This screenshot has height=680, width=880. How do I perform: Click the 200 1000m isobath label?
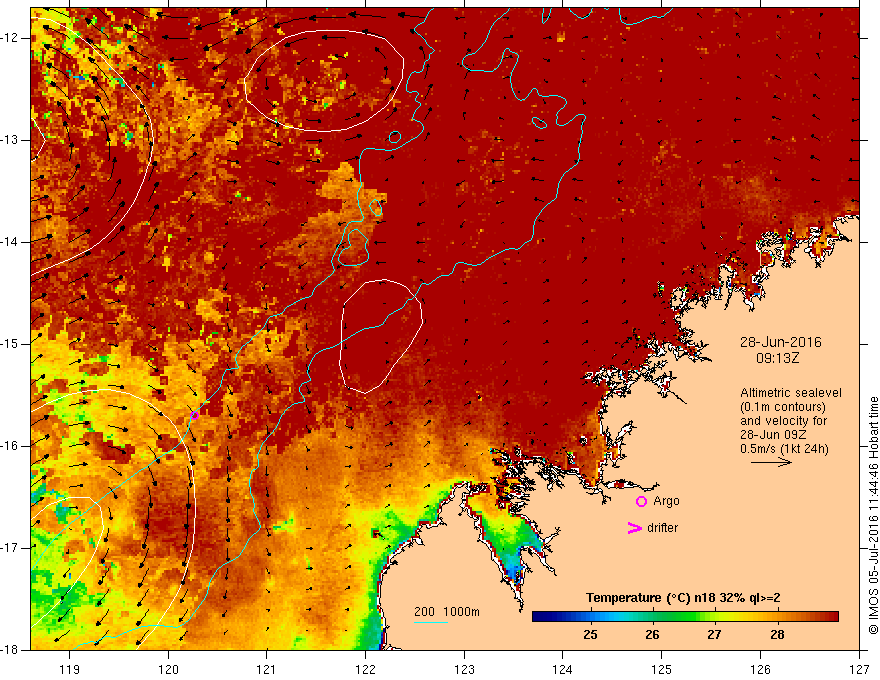coord(447,612)
